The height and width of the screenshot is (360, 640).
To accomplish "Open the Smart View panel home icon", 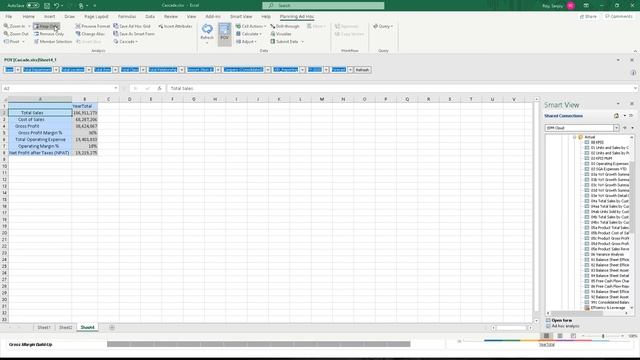I will coord(616,116).
